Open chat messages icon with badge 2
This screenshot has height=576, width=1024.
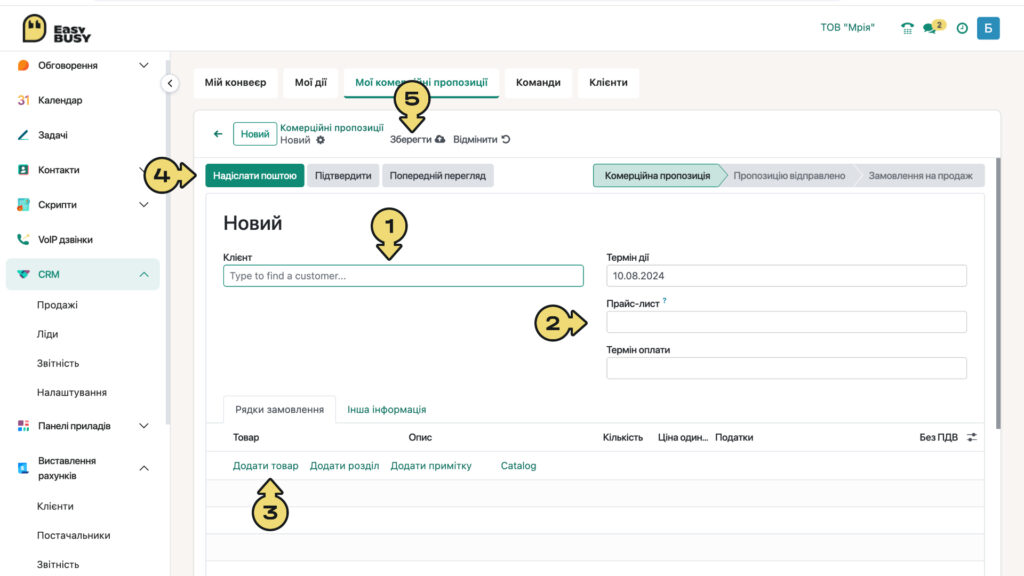tap(933, 27)
